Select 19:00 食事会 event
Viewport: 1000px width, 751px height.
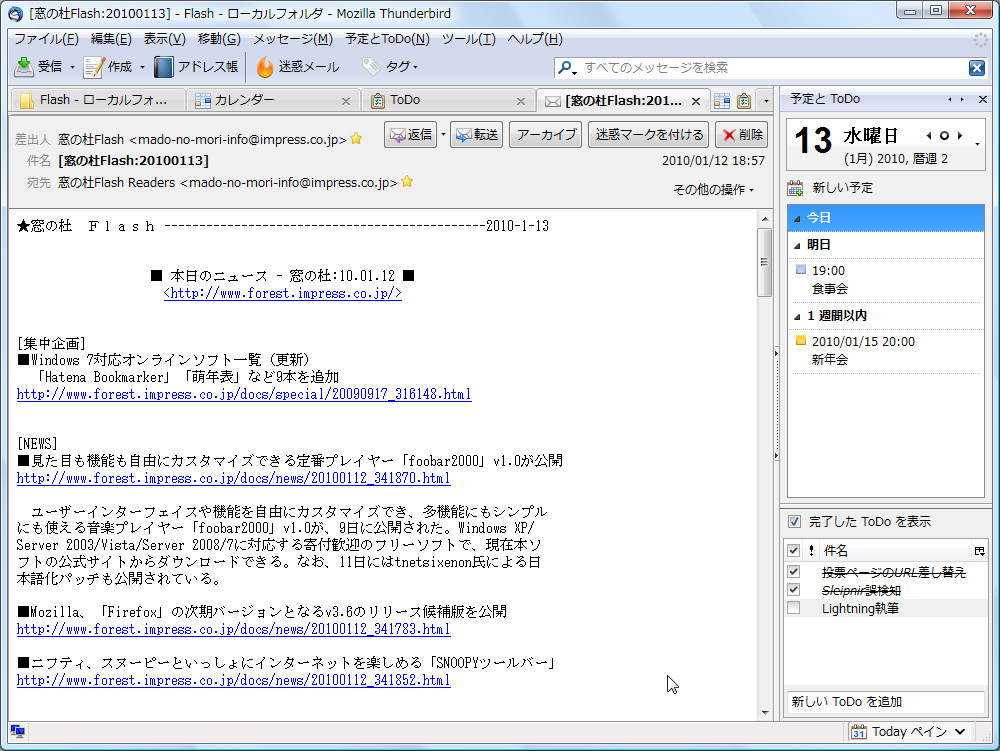click(885, 279)
